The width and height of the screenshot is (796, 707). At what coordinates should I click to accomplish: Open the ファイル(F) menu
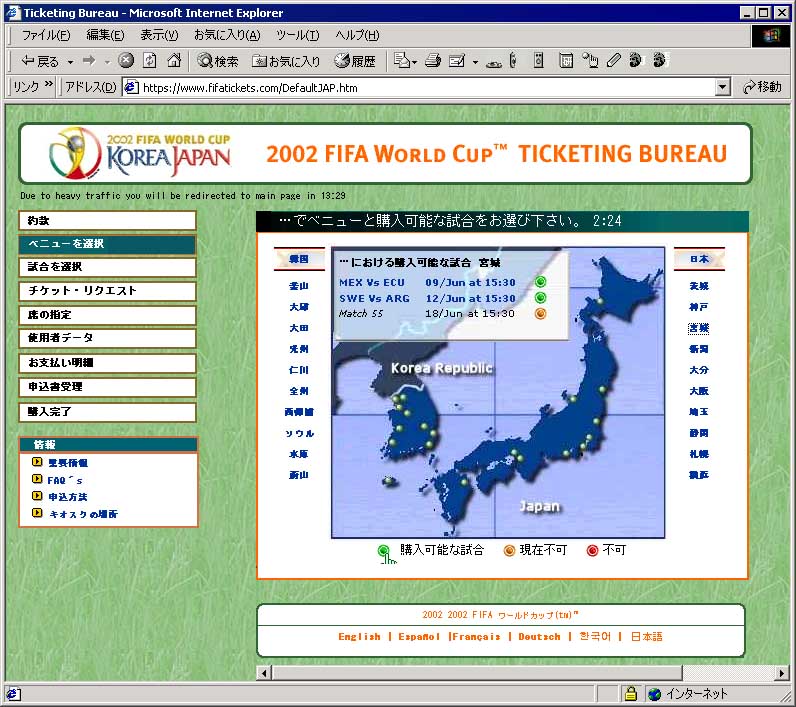pyautogui.click(x=46, y=35)
